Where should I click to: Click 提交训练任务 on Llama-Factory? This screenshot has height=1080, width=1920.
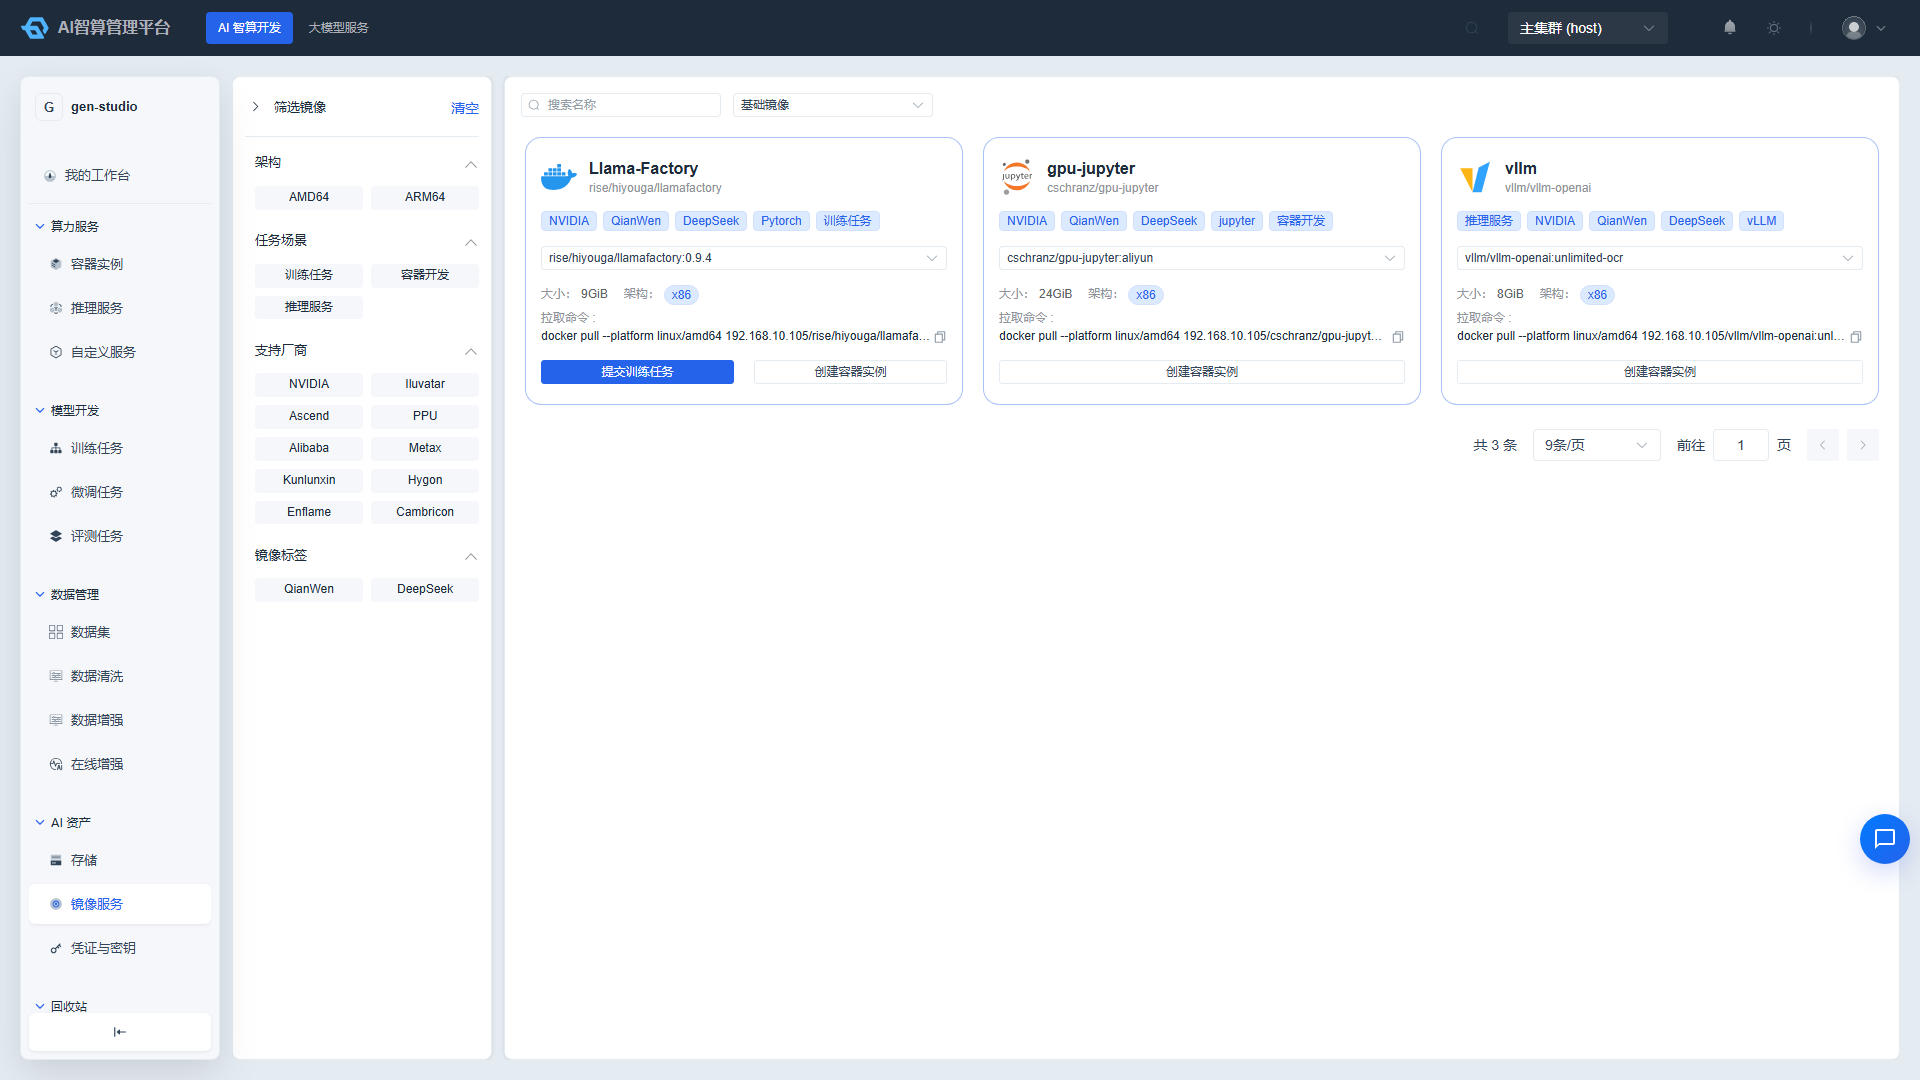click(637, 372)
